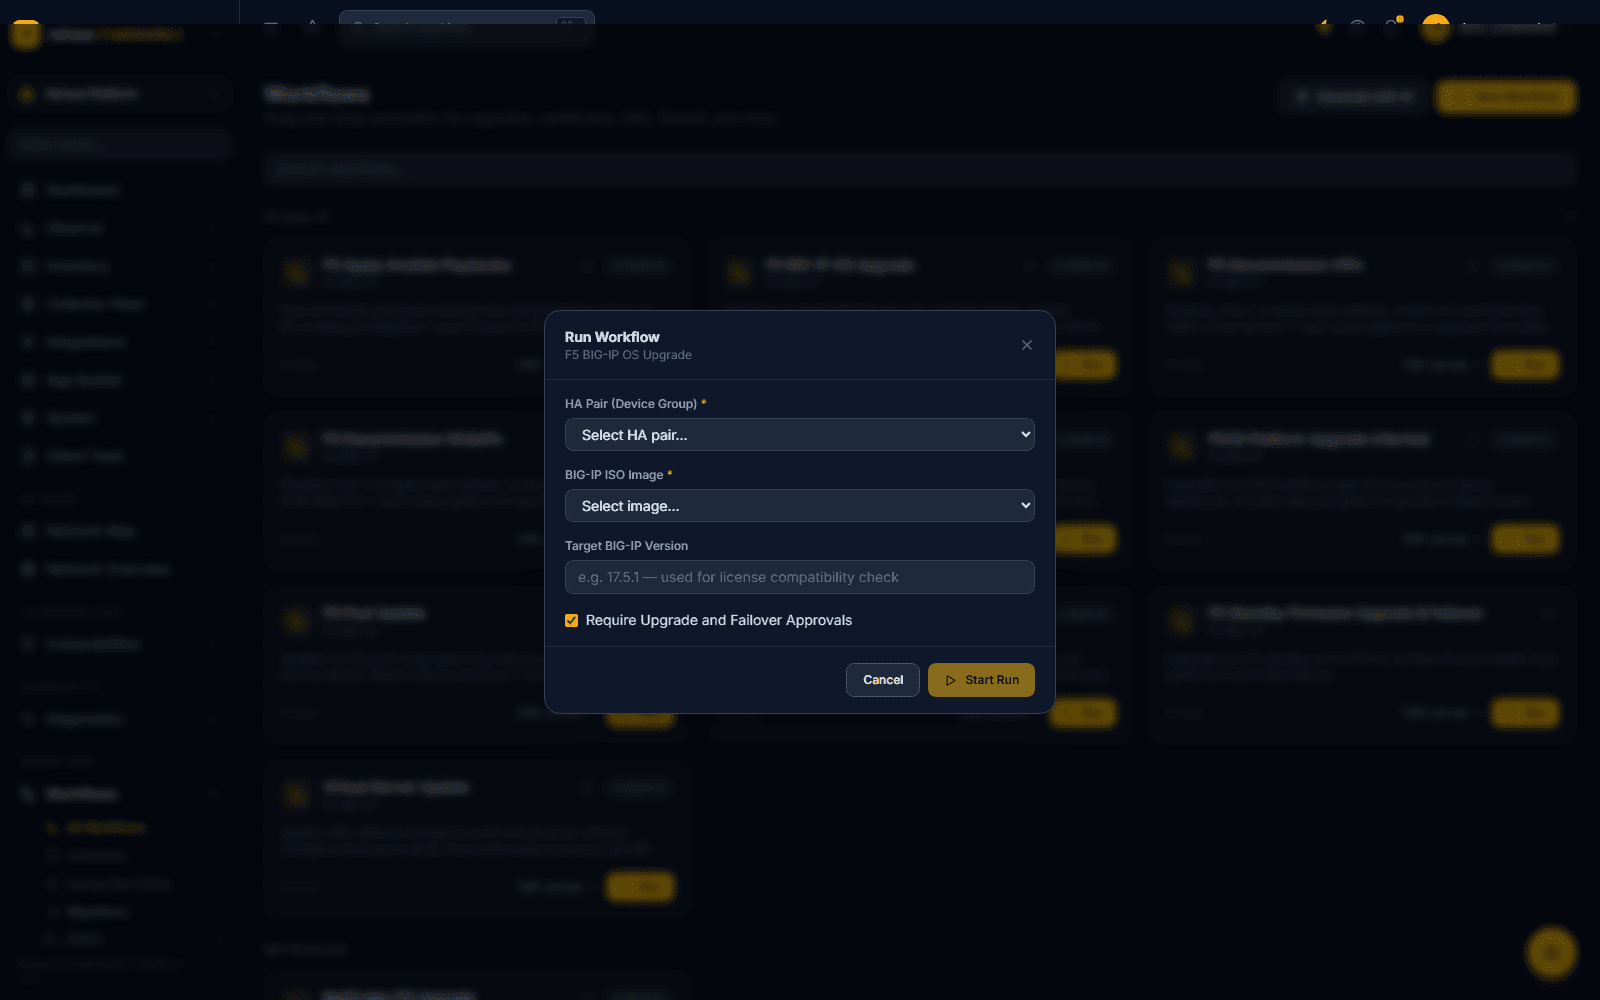Click the Start Run button
This screenshot has height=1000, width=1600.
[981, 680]
